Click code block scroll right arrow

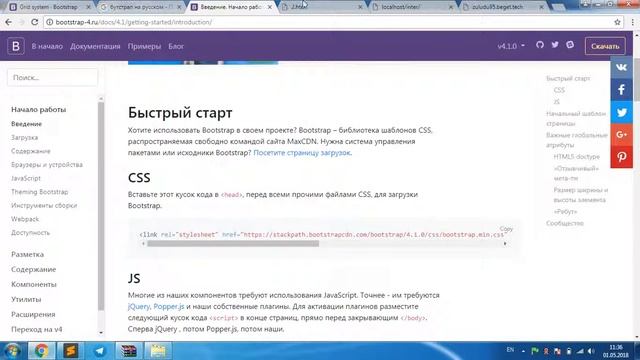pos(505,244)
